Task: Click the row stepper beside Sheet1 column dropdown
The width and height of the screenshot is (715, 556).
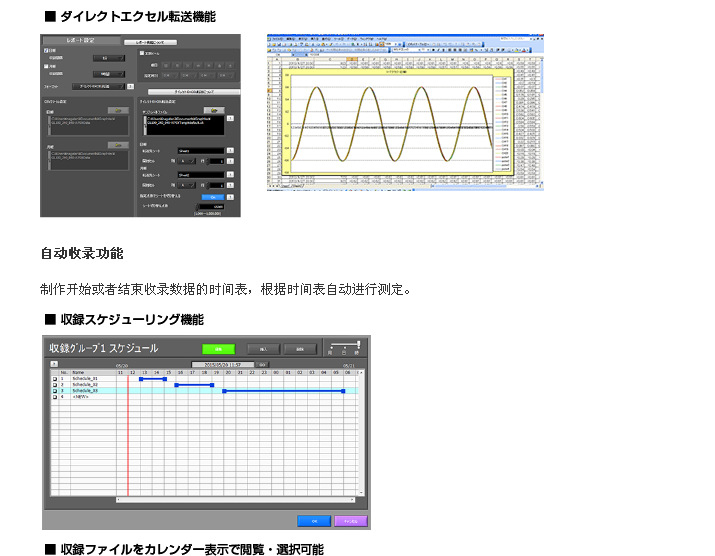Action: [208, 161]
